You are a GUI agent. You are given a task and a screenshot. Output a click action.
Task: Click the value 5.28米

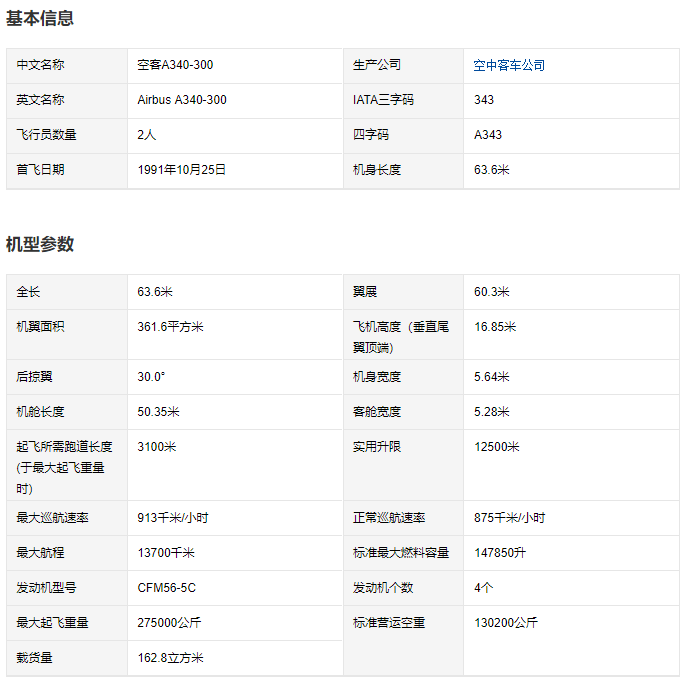click(x=492, y=412)
